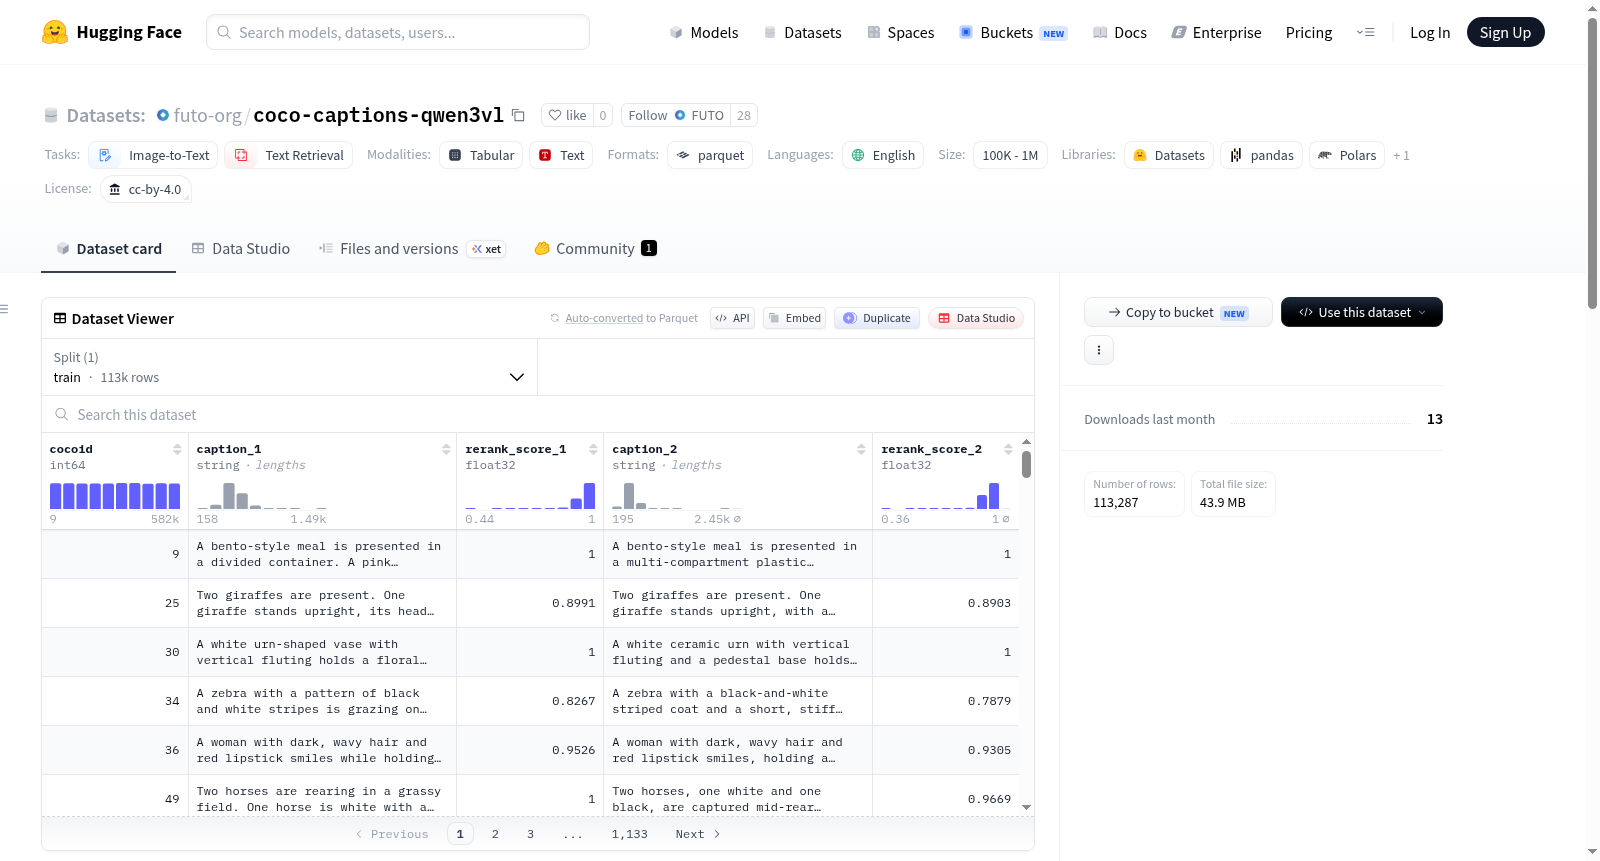Screen dimensions: 1600x861
Task: Open Data Studio from viewer header
Action: pyautogui.click(x=976, y=318)
